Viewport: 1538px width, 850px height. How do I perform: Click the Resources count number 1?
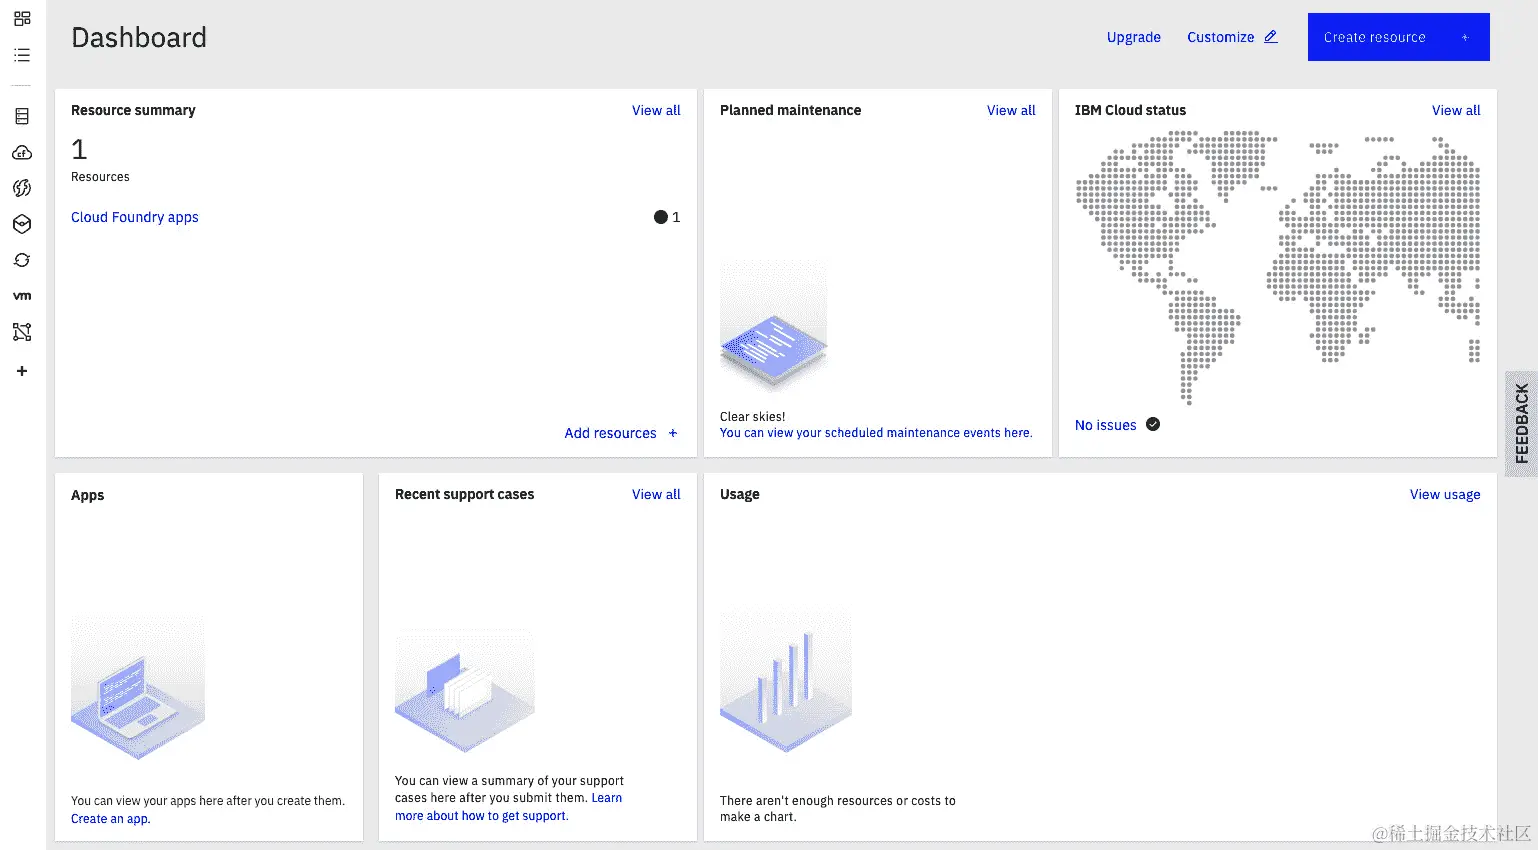[x=79, y=150]
